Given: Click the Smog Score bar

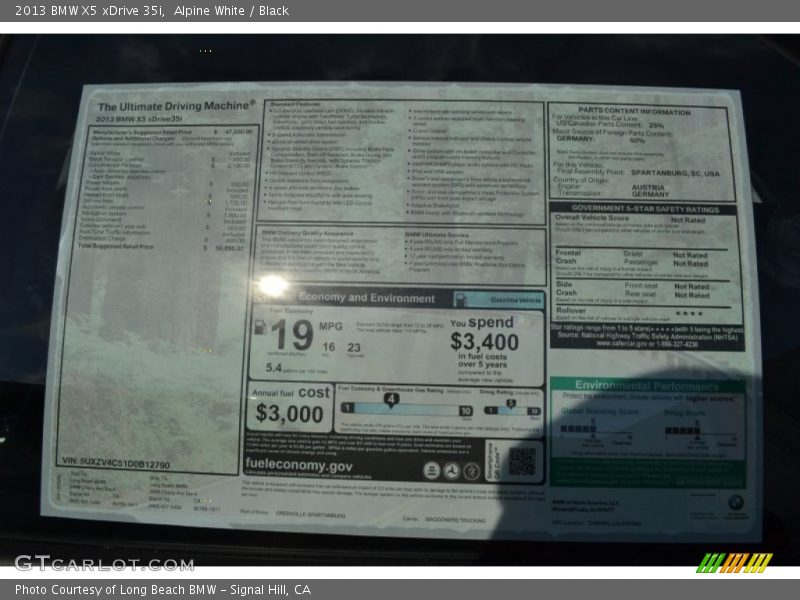Looking at the screenshot, I should [x=683, y=431].
